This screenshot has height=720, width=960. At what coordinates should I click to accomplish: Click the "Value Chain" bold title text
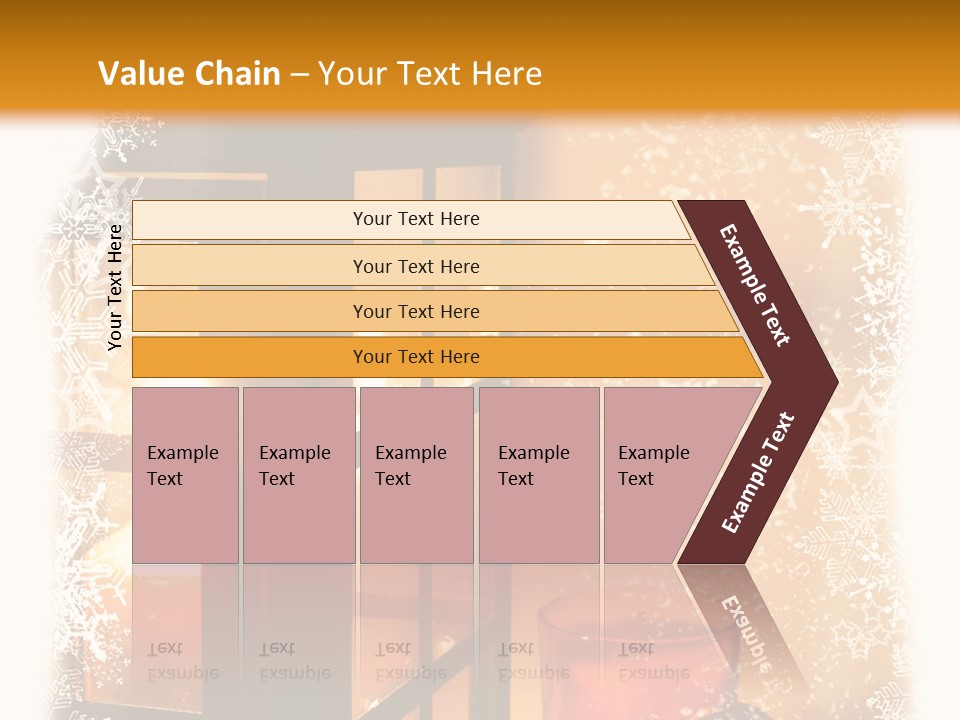click(189, 73)
